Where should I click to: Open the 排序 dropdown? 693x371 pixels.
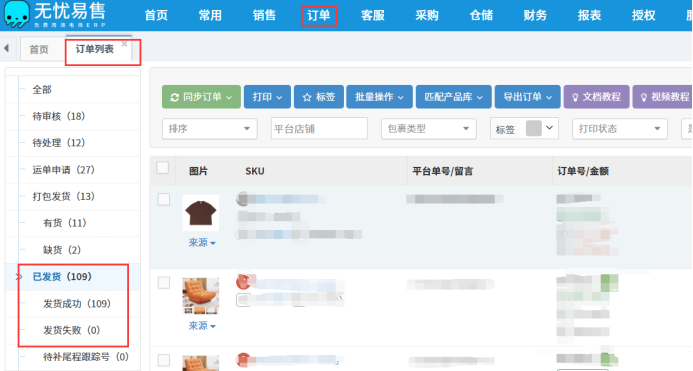209,129
